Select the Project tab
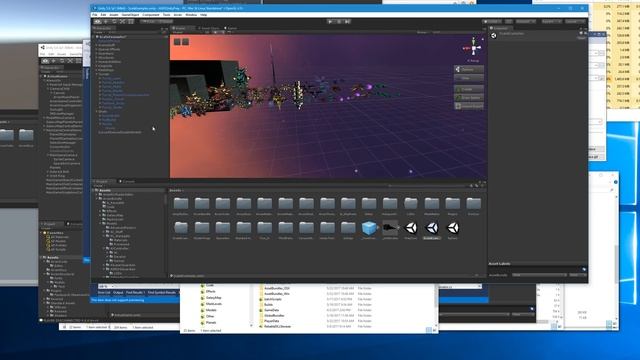 102,181
